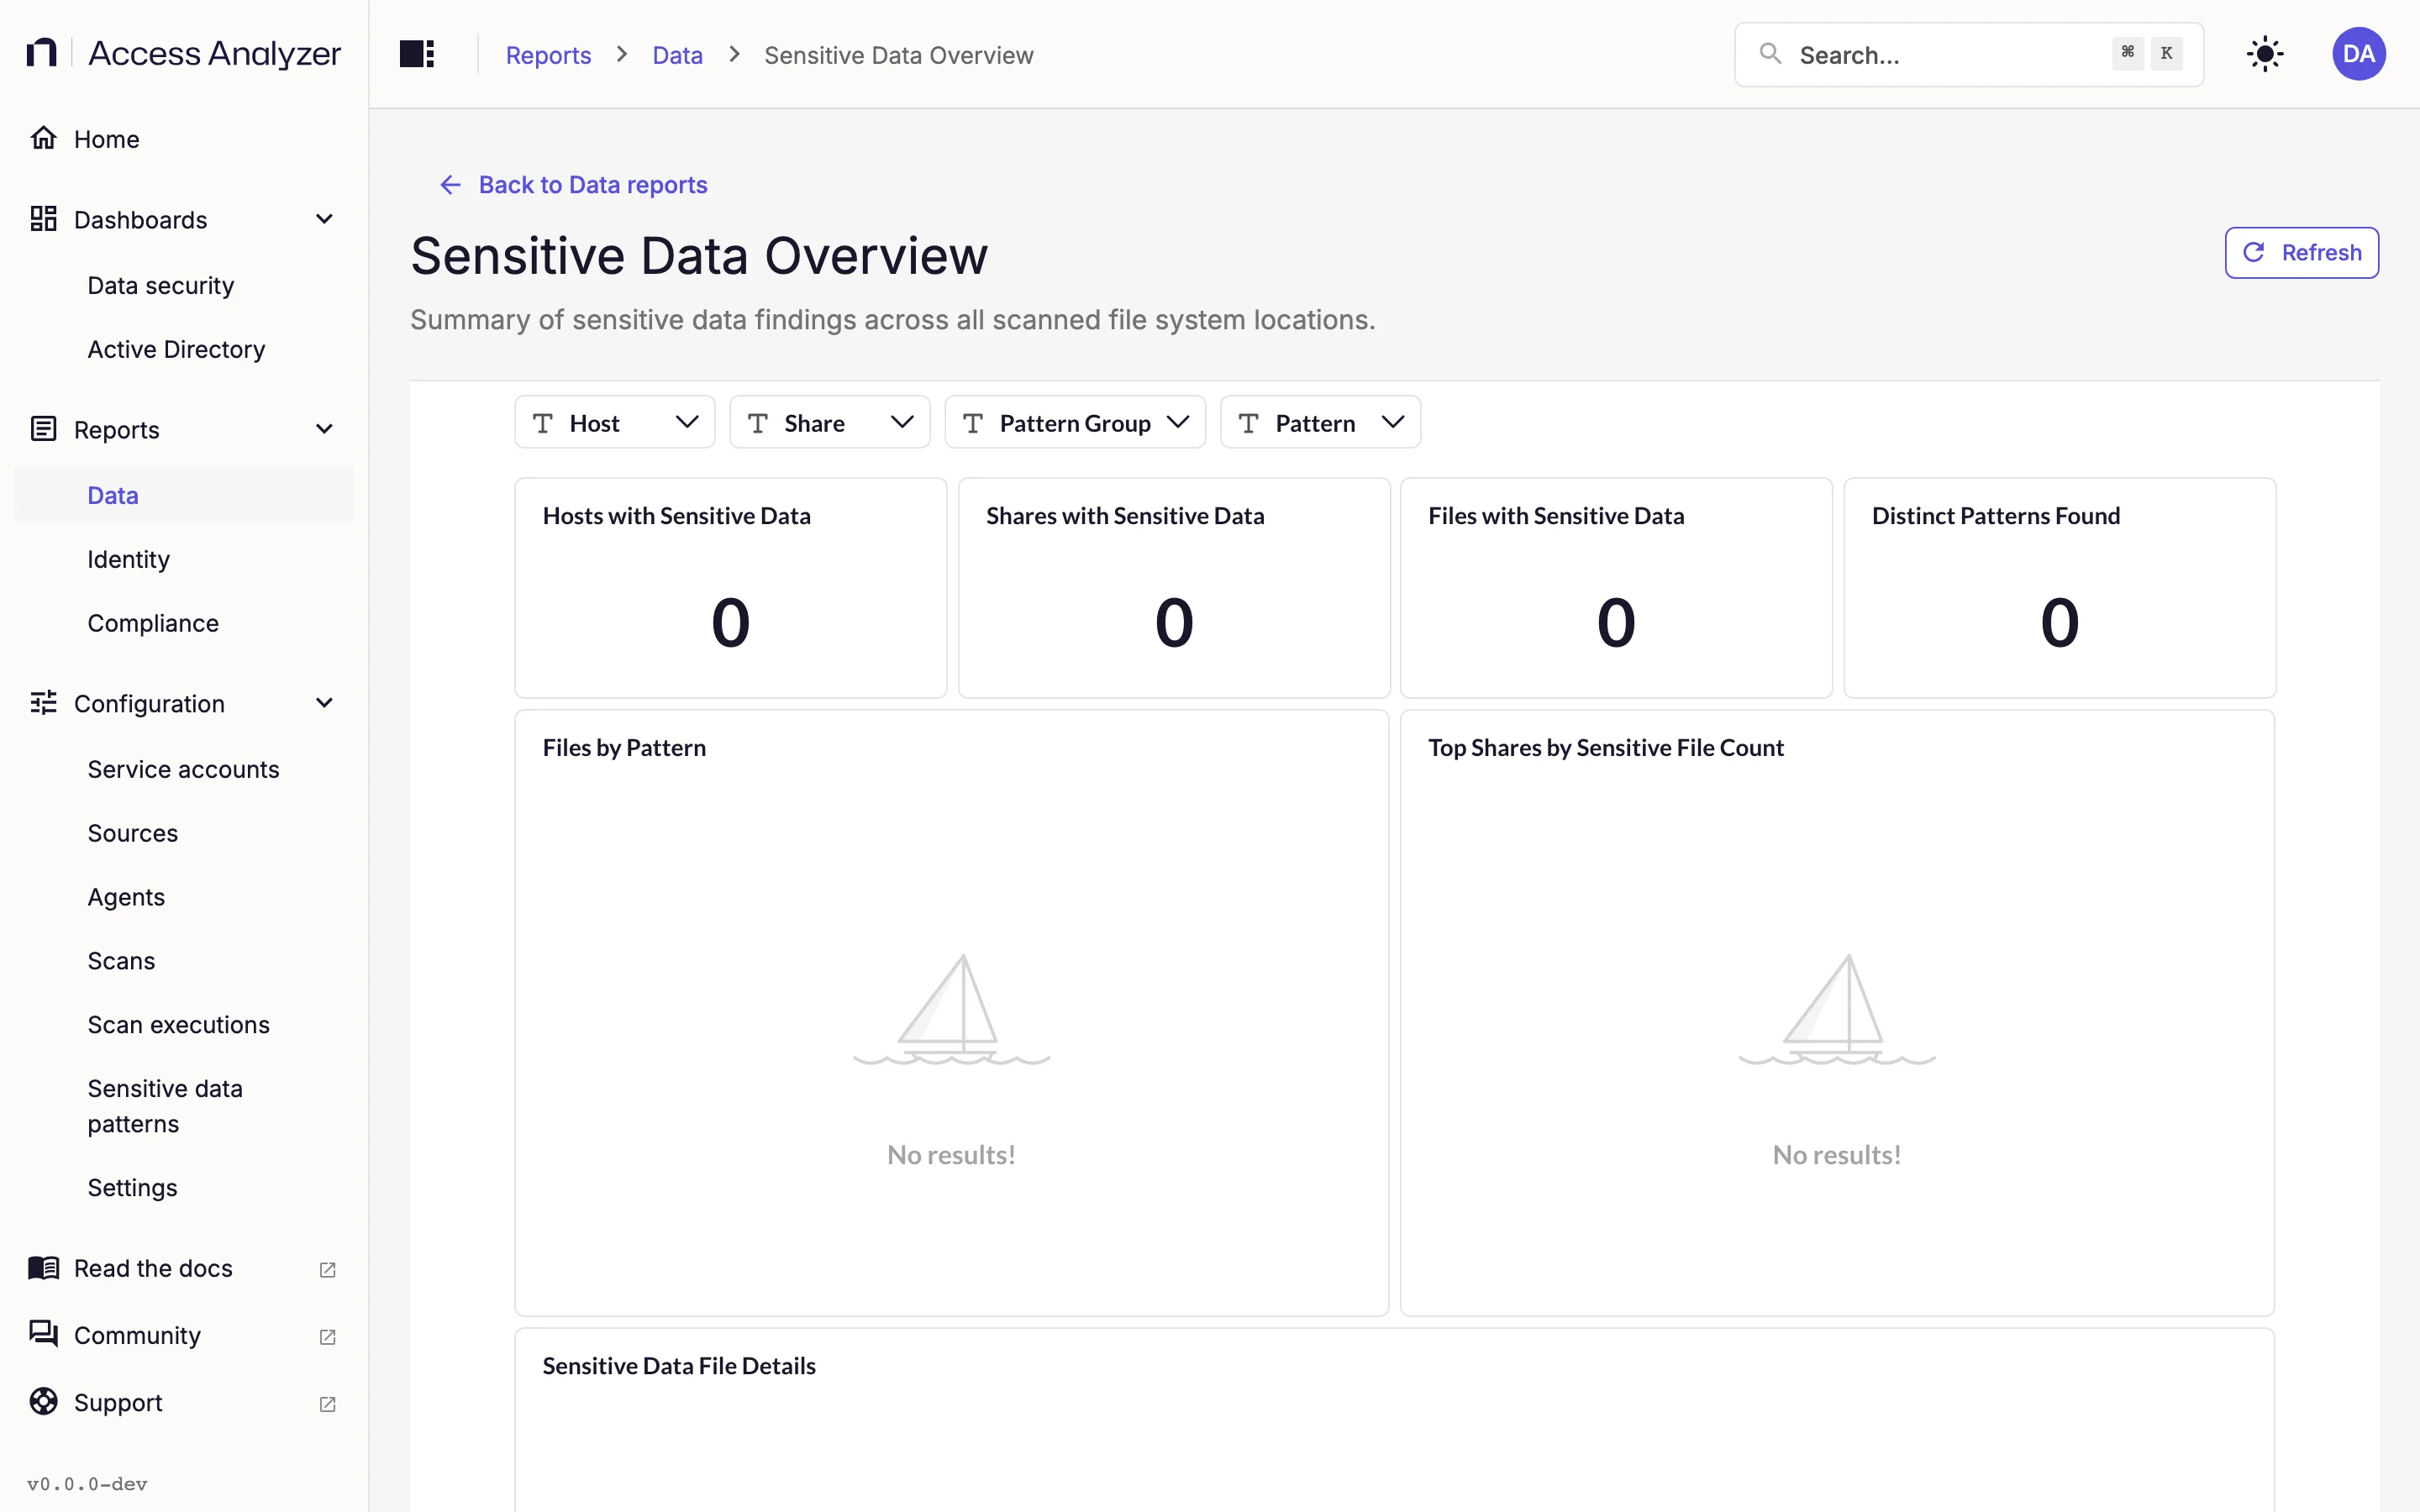This screenshot has height=1512, width=2420.
Task: Open the Share filter dropdown arrow
Action: pyautogui.click(x=902, y=422)
